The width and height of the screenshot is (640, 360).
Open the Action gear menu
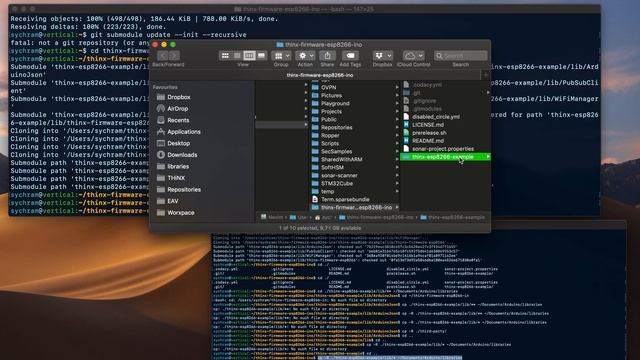[x=306, y=56]
